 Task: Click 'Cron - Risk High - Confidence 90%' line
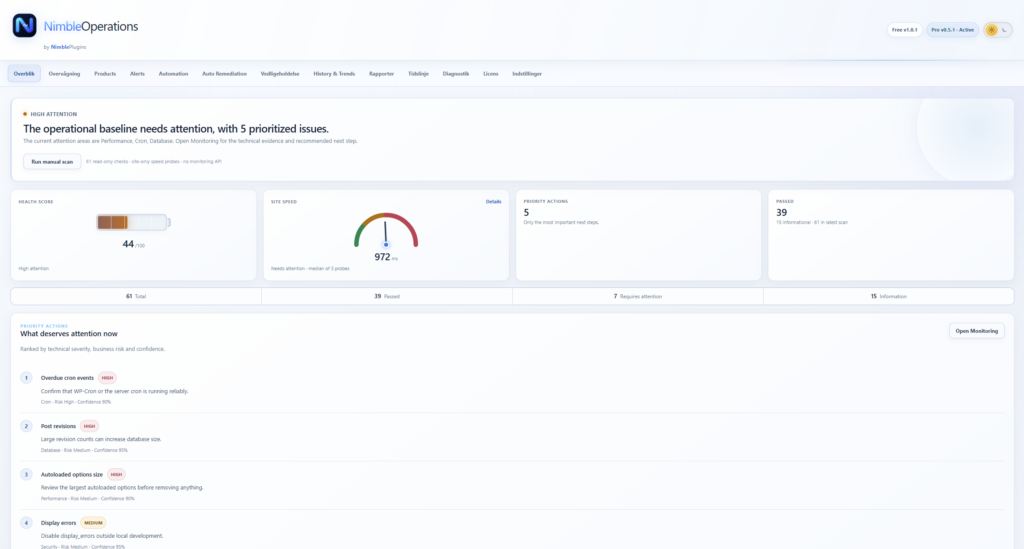pos(76,402)
